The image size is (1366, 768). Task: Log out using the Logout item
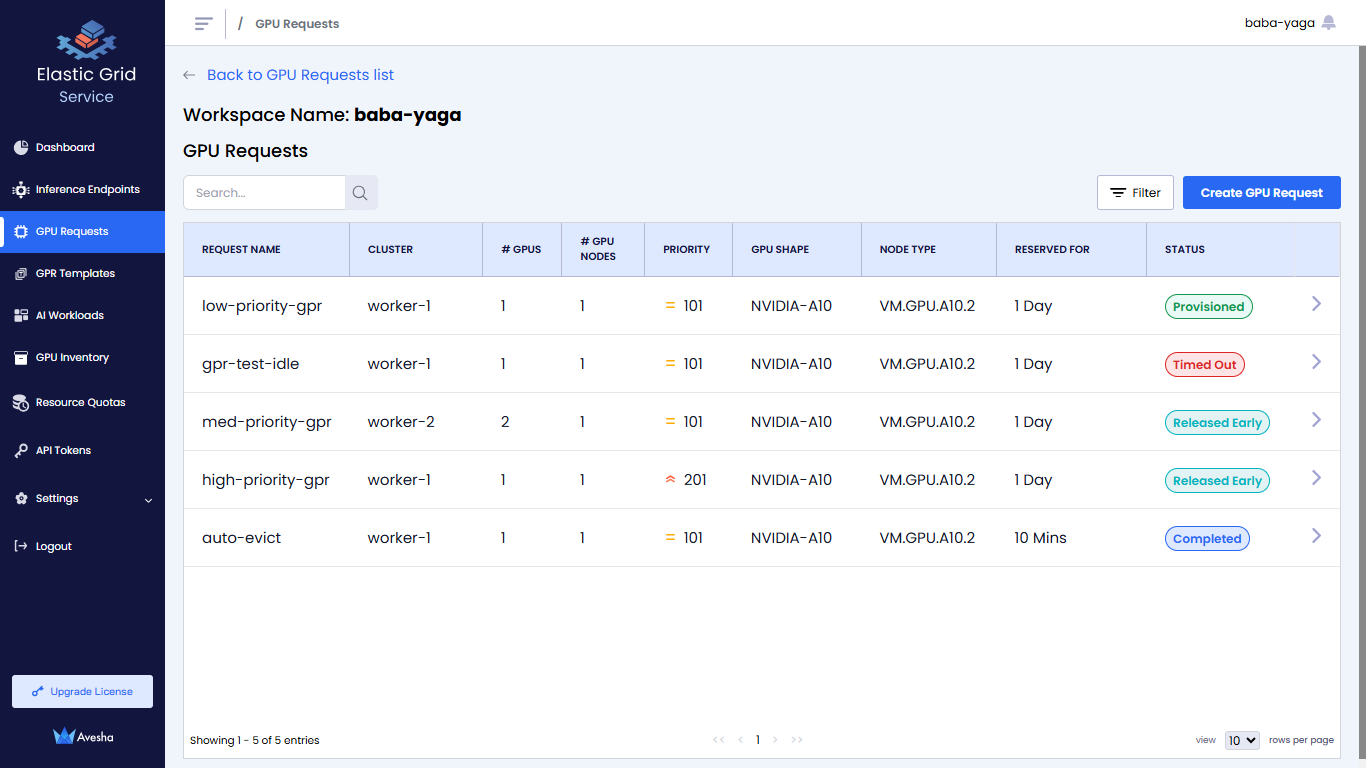53,547
